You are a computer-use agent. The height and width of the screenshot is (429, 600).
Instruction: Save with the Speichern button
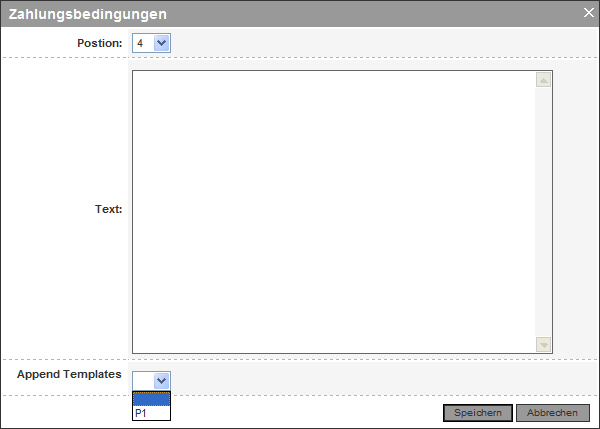pyautogui.click(x=478, y=413)
